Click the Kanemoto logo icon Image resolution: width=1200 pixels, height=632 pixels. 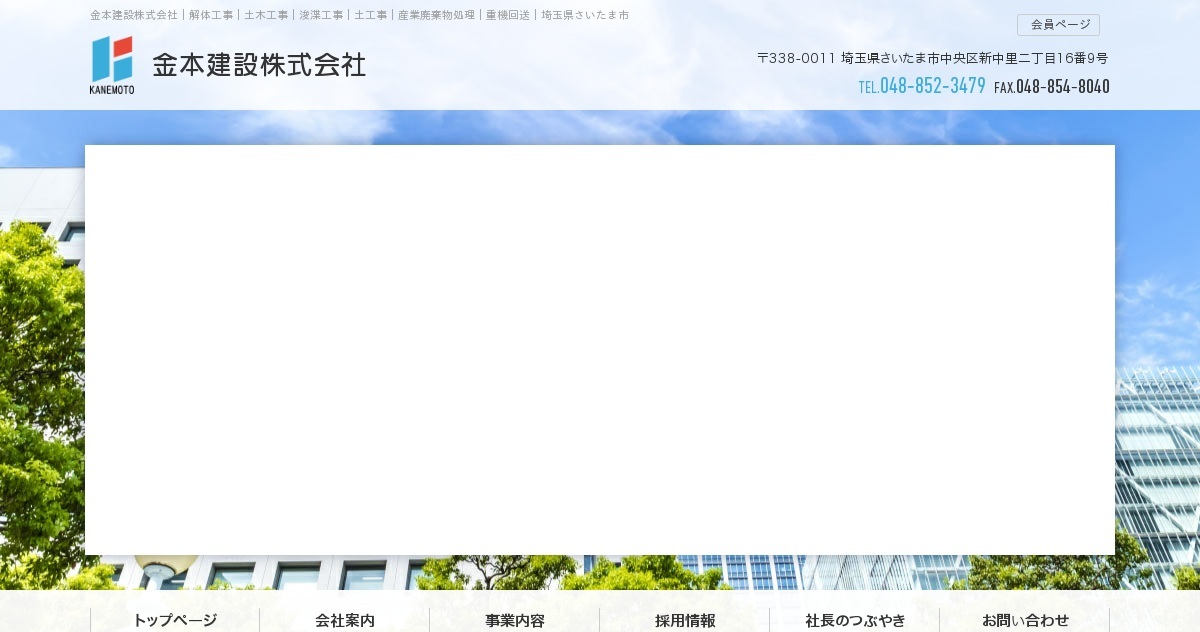112,65
